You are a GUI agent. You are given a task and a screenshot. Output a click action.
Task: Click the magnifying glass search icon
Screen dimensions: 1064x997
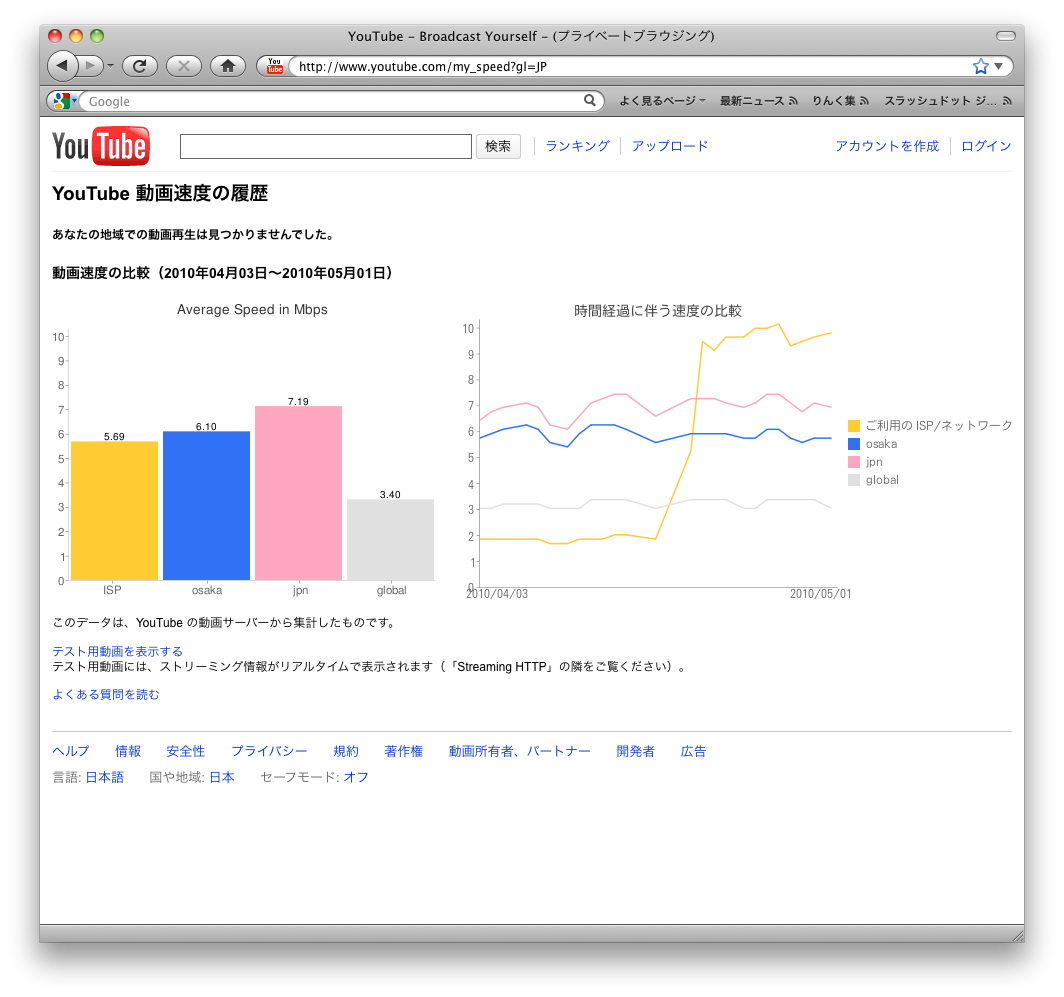590,100
